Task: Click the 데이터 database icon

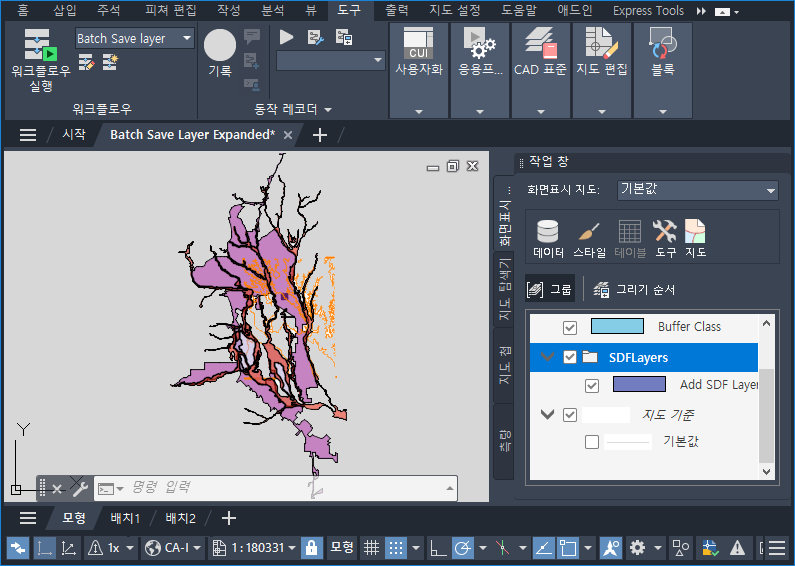Action: pos(548,238)
